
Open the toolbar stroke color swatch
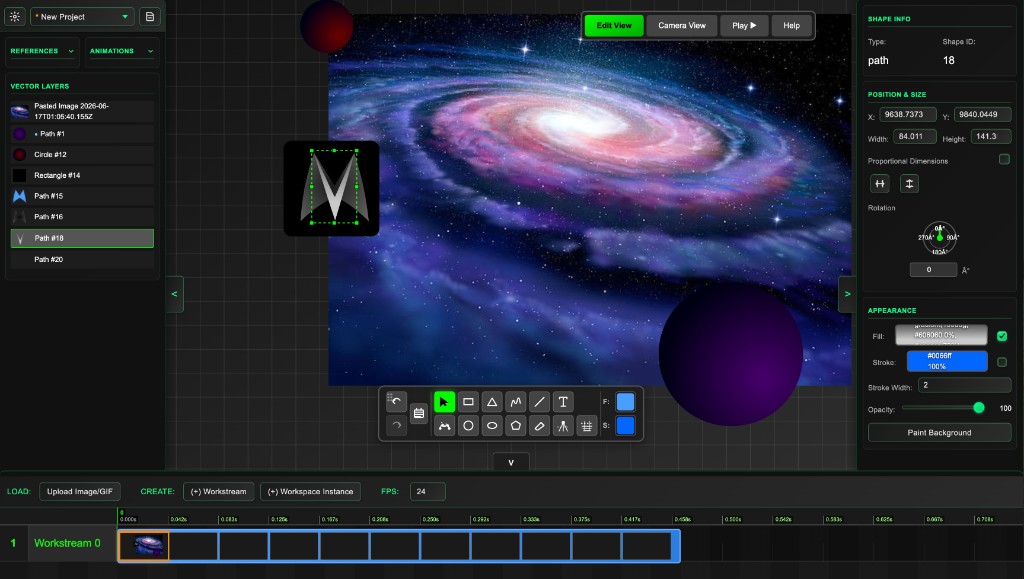tap(625, 426)
